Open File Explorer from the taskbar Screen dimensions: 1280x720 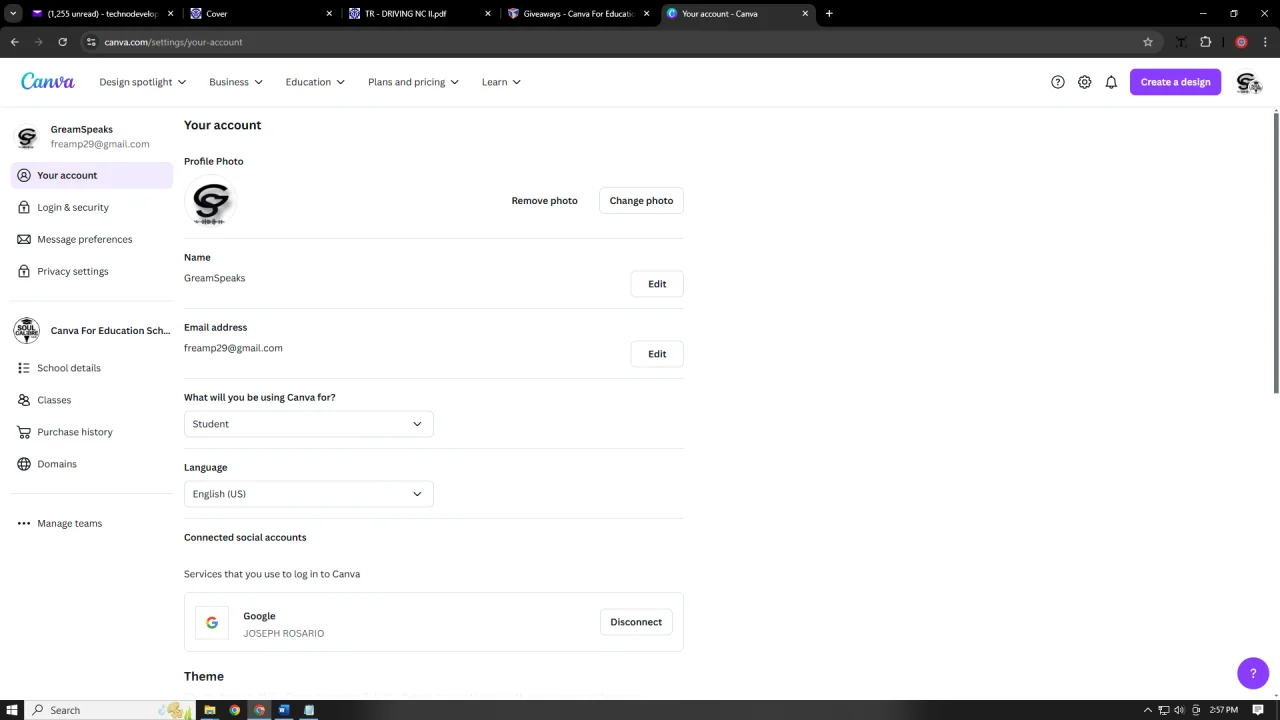point(210,710)
